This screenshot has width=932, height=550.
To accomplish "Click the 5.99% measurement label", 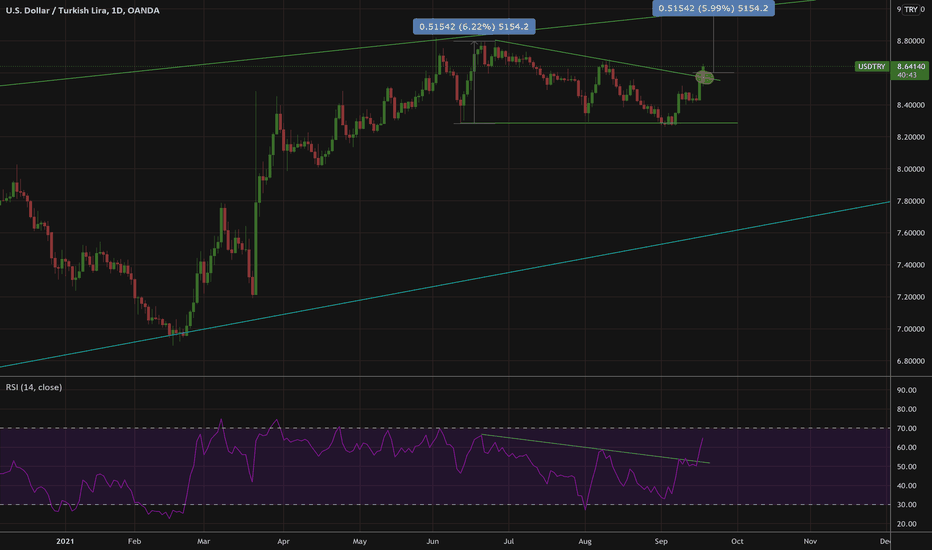I will [x=713, y=8].
